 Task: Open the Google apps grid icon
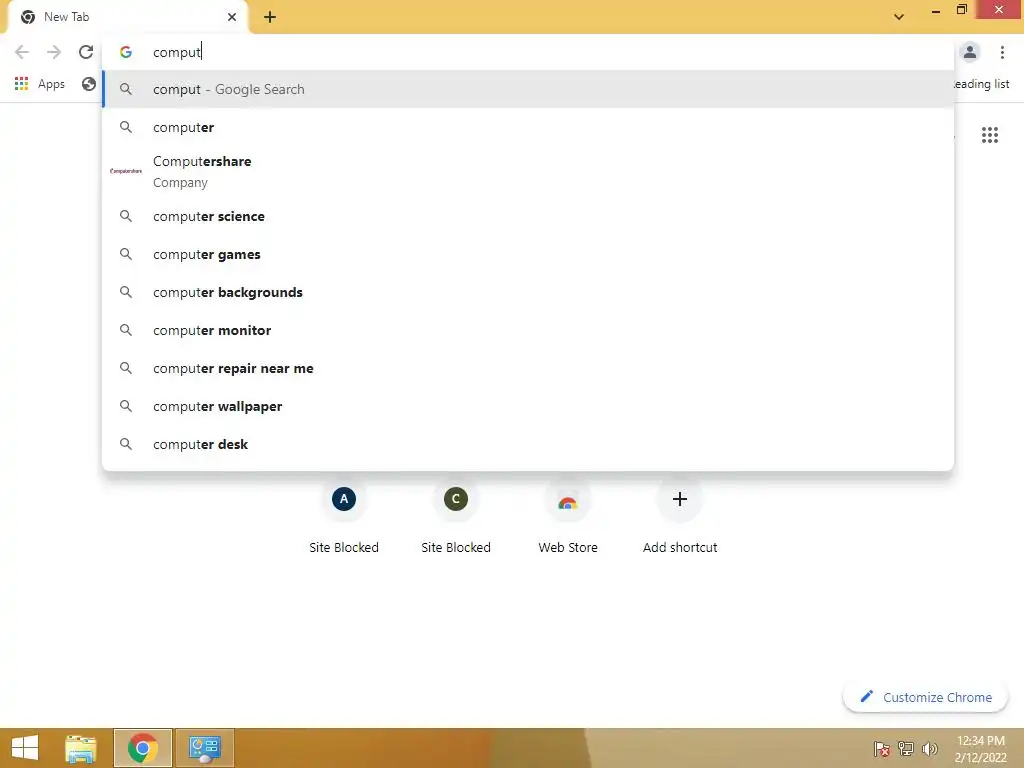coord(989,135)
